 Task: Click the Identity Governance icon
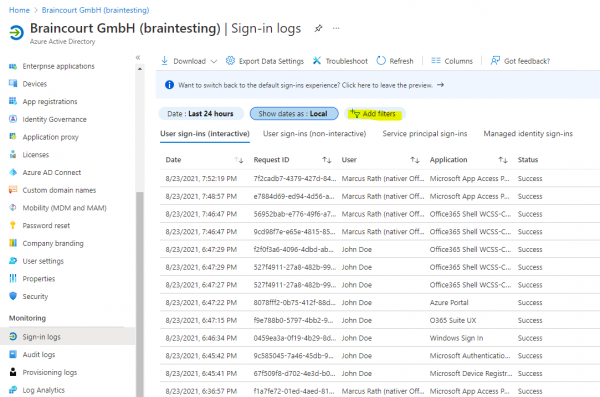13,119
